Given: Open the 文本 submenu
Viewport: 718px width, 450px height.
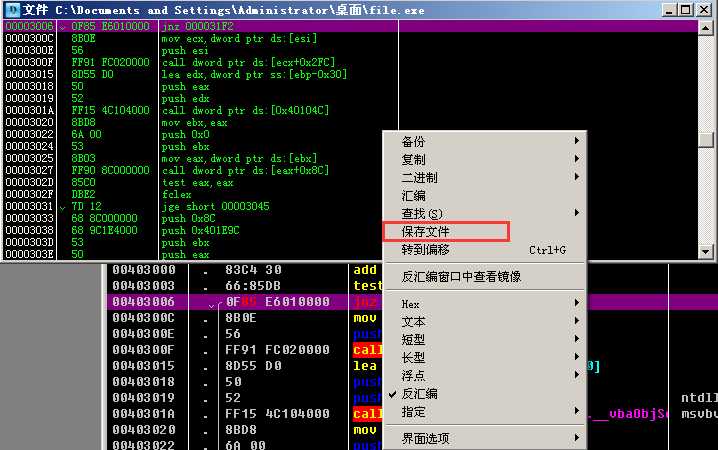Looking at the screenshot, I should (484, 321).
